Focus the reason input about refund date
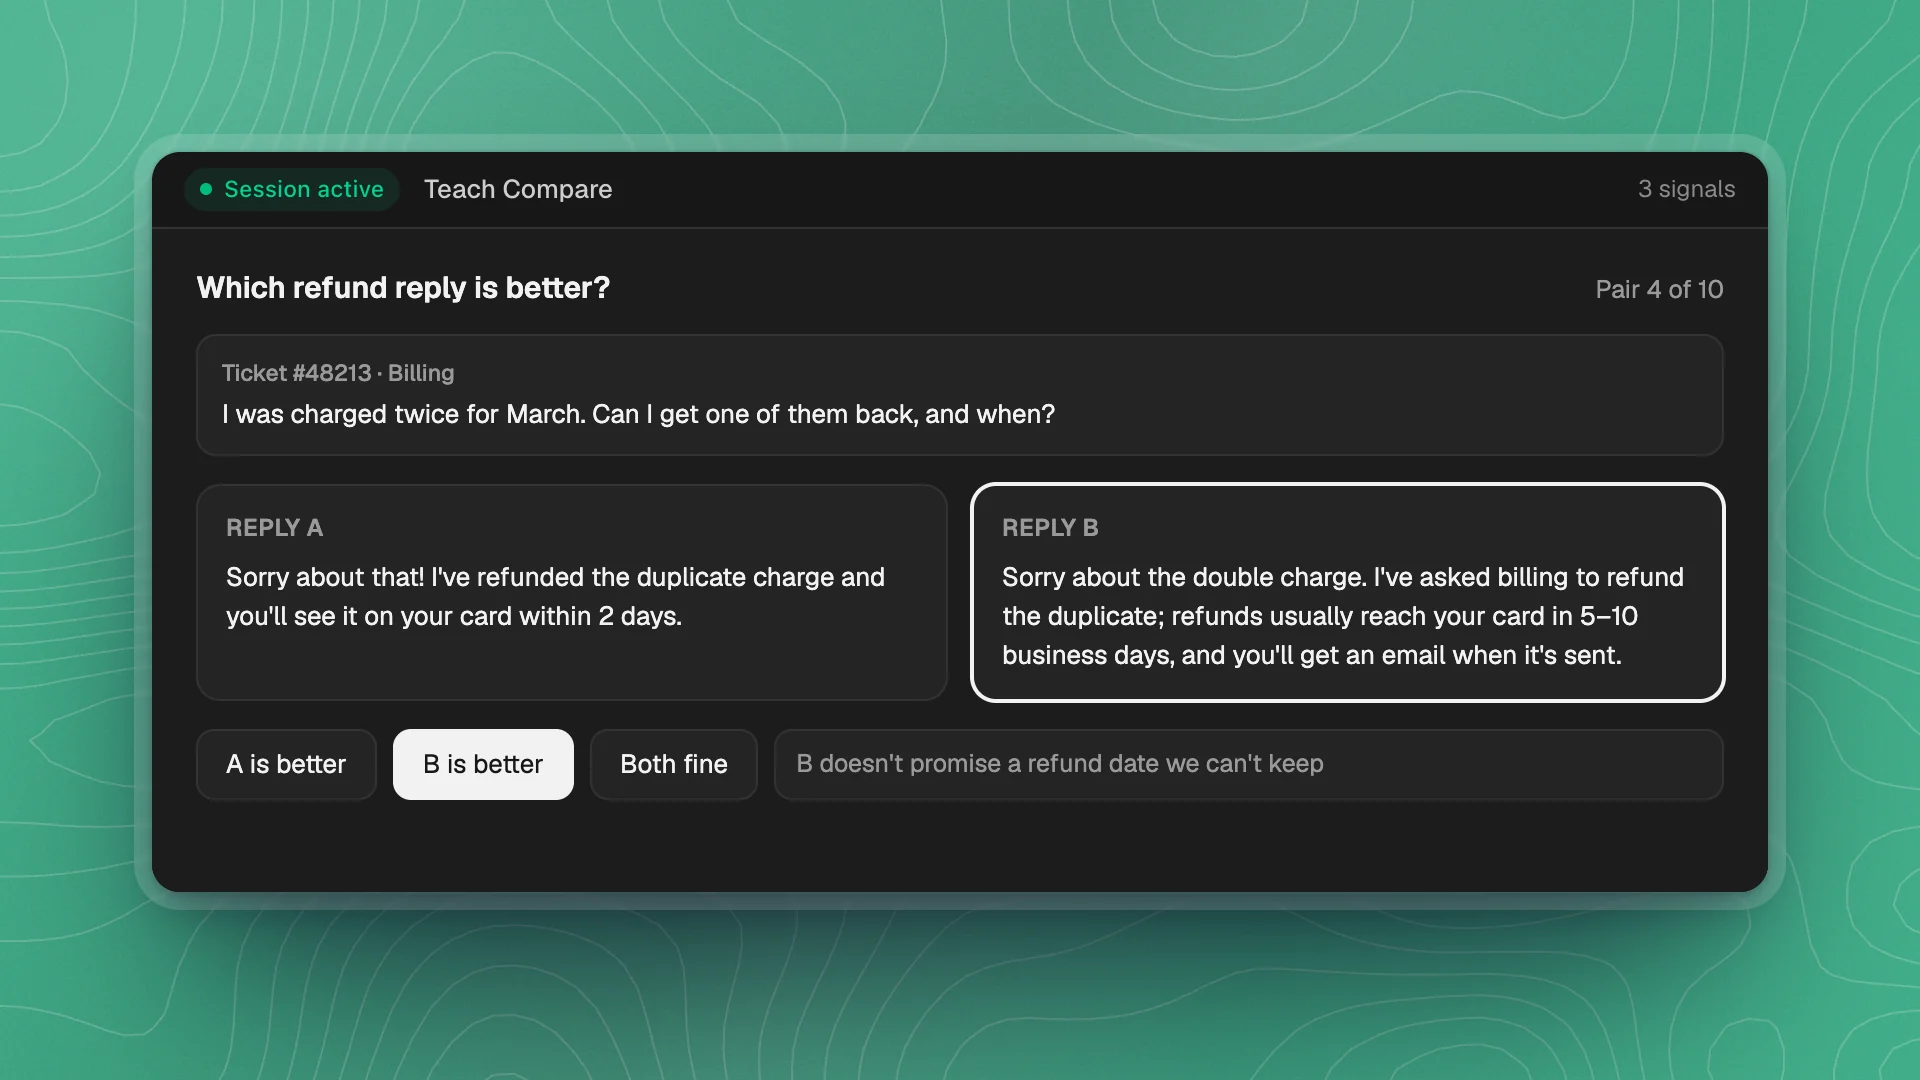Viewport: 1920px width, 1080px height. (1248, 764)
